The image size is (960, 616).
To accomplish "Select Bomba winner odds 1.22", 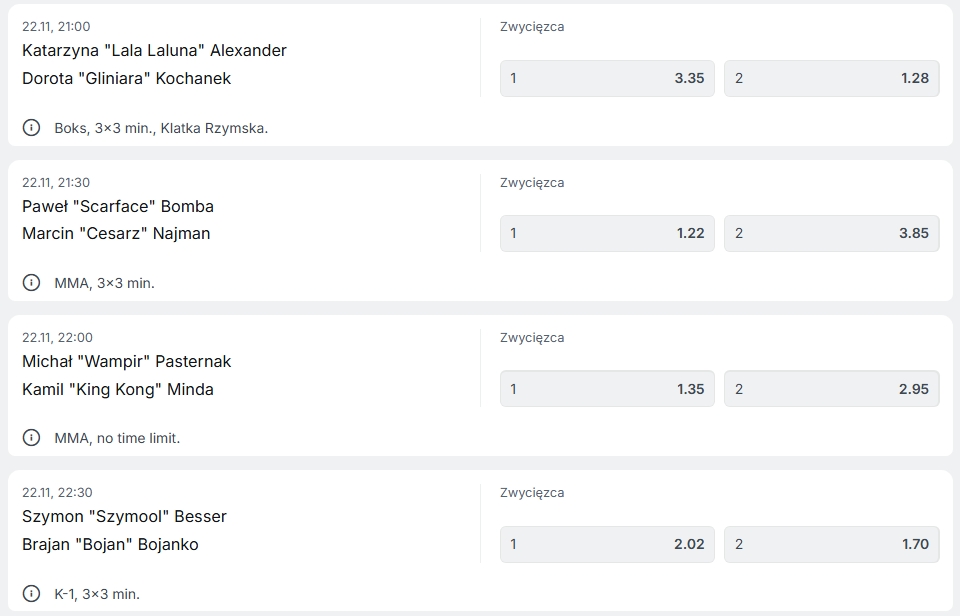I will click(x=607, y=233).
